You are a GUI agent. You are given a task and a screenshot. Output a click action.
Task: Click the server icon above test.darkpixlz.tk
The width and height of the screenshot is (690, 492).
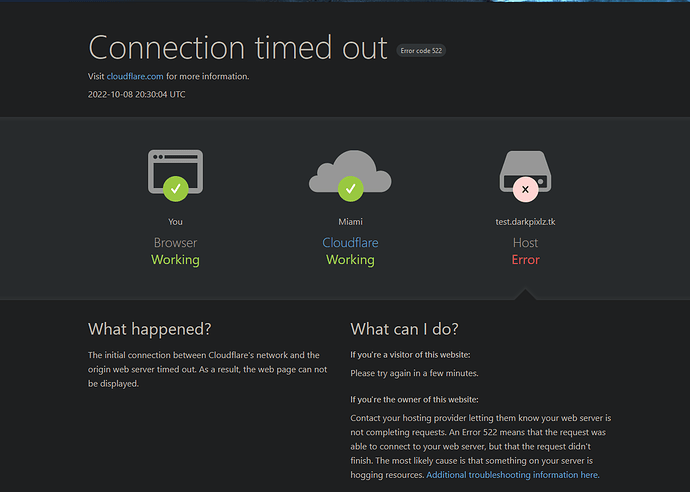pyautogui.click(x=525, y=176)
